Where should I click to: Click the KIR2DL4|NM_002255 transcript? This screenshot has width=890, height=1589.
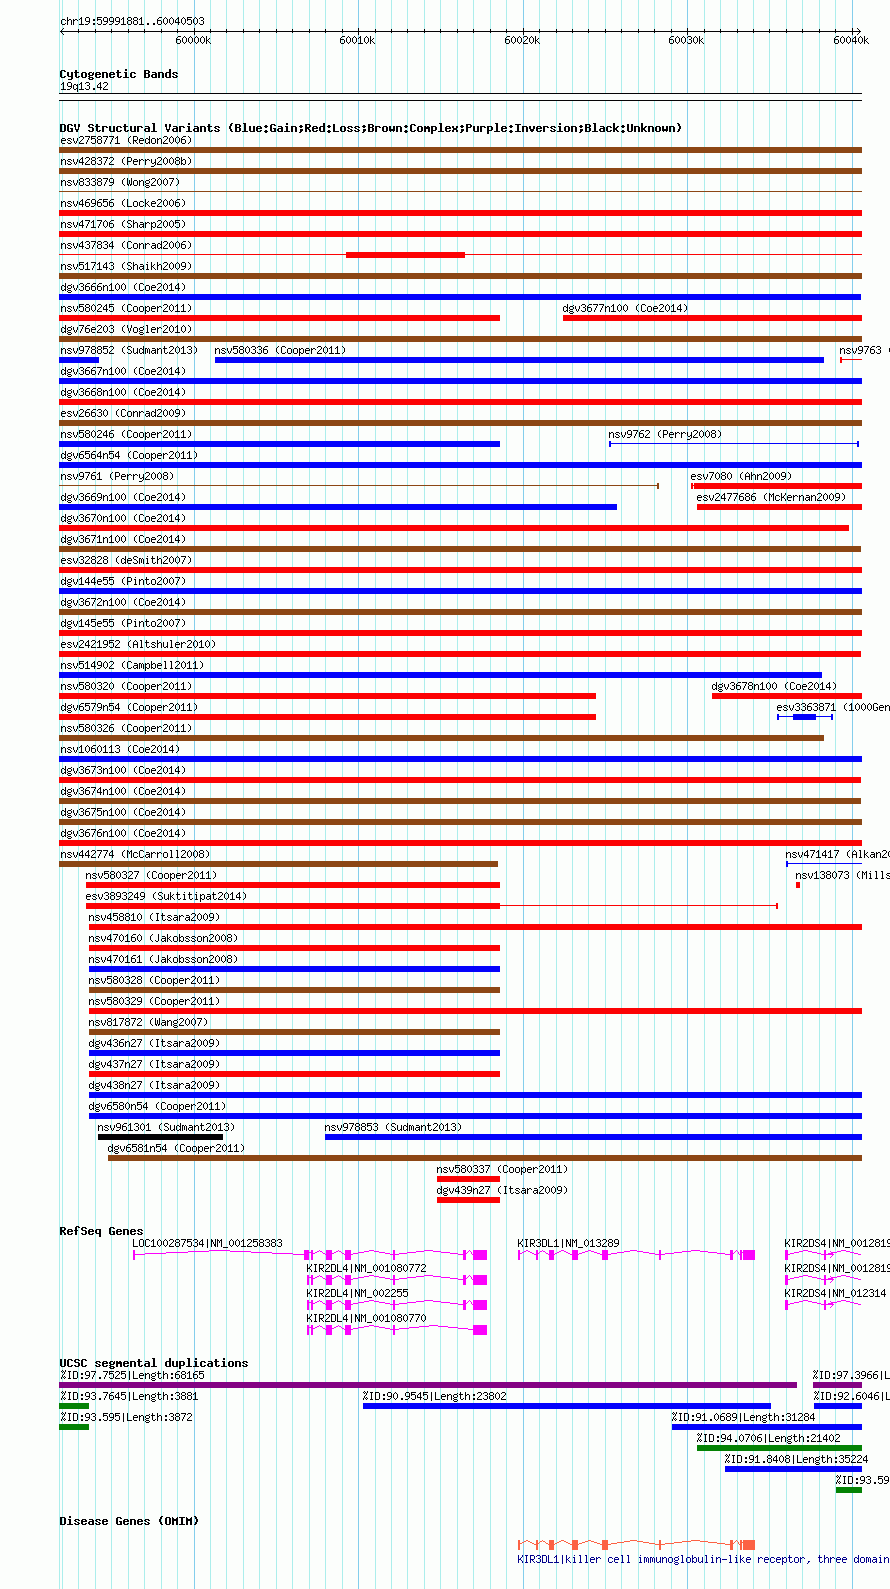pos(397,1305)
